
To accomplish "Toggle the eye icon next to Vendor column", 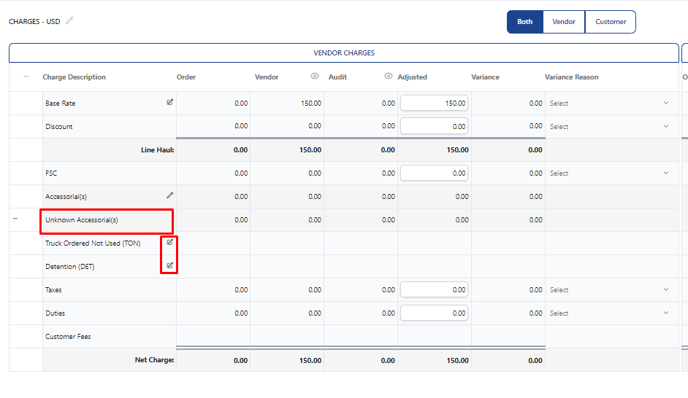I will (x=315, y=76).
